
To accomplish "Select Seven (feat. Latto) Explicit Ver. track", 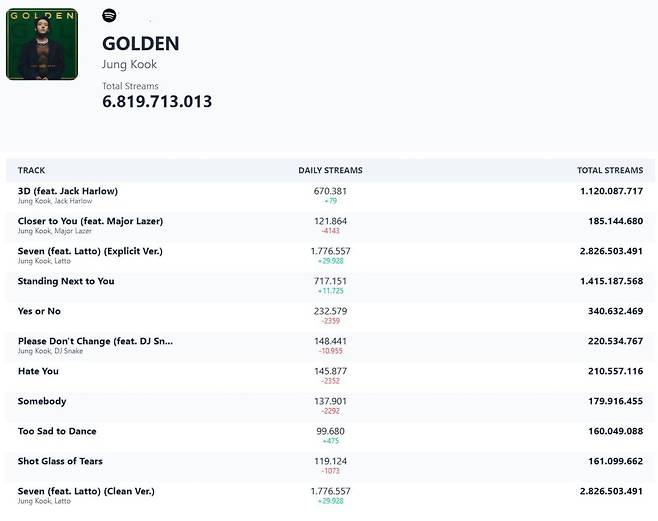I will tap(90, 251).
